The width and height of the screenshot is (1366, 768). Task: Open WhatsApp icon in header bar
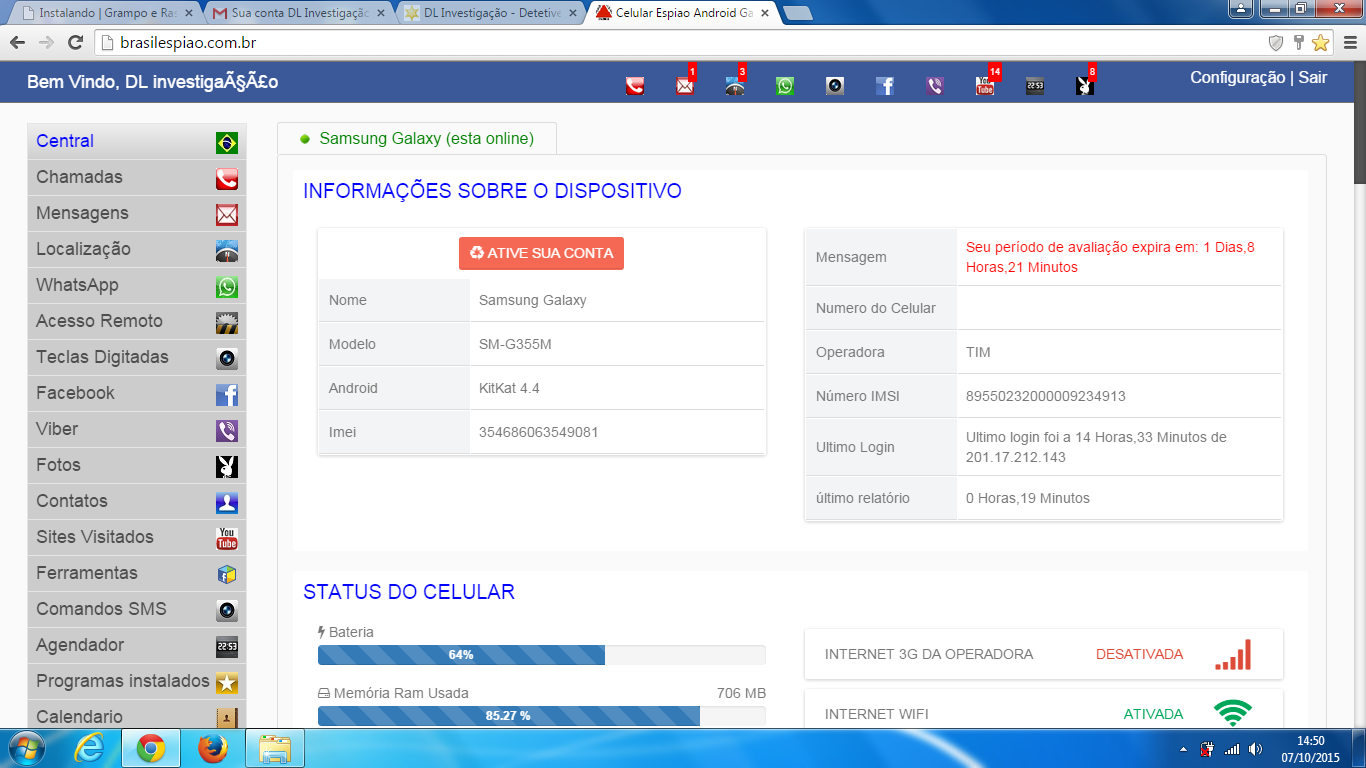[785, 86]
